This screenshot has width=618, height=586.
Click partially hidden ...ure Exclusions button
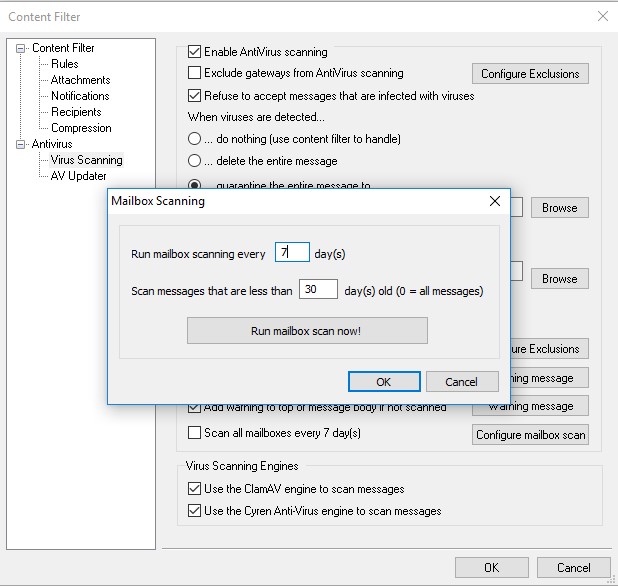click(549, 349)
